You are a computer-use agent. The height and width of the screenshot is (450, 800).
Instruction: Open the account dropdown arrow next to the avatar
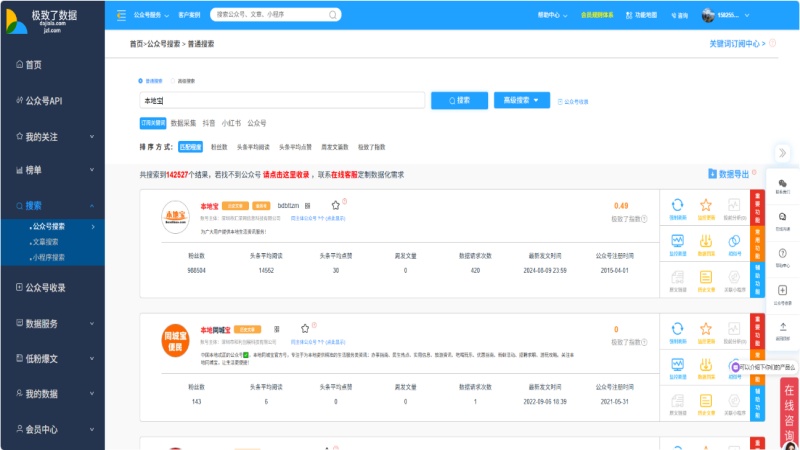tap(747, 15)
